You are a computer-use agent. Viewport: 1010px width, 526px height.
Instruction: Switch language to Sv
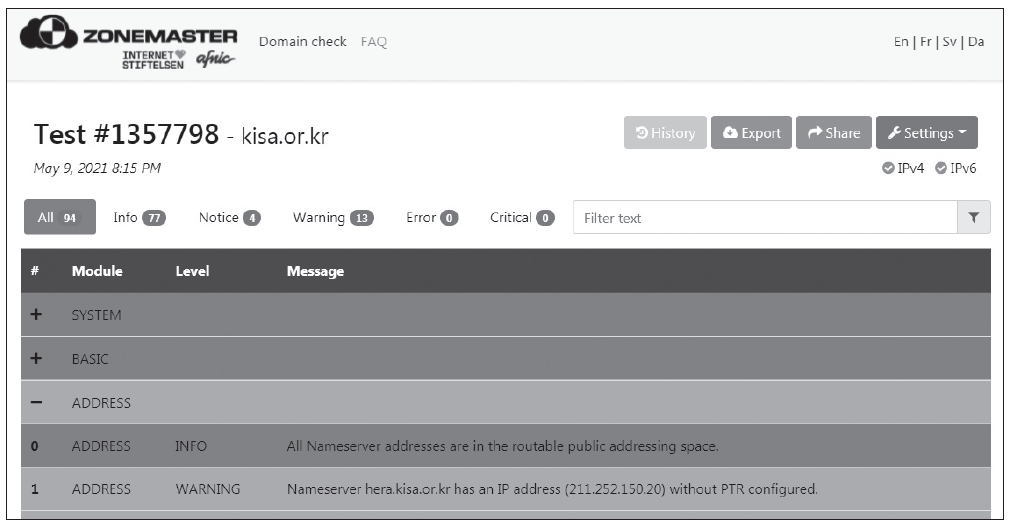[x=949, y=42]
